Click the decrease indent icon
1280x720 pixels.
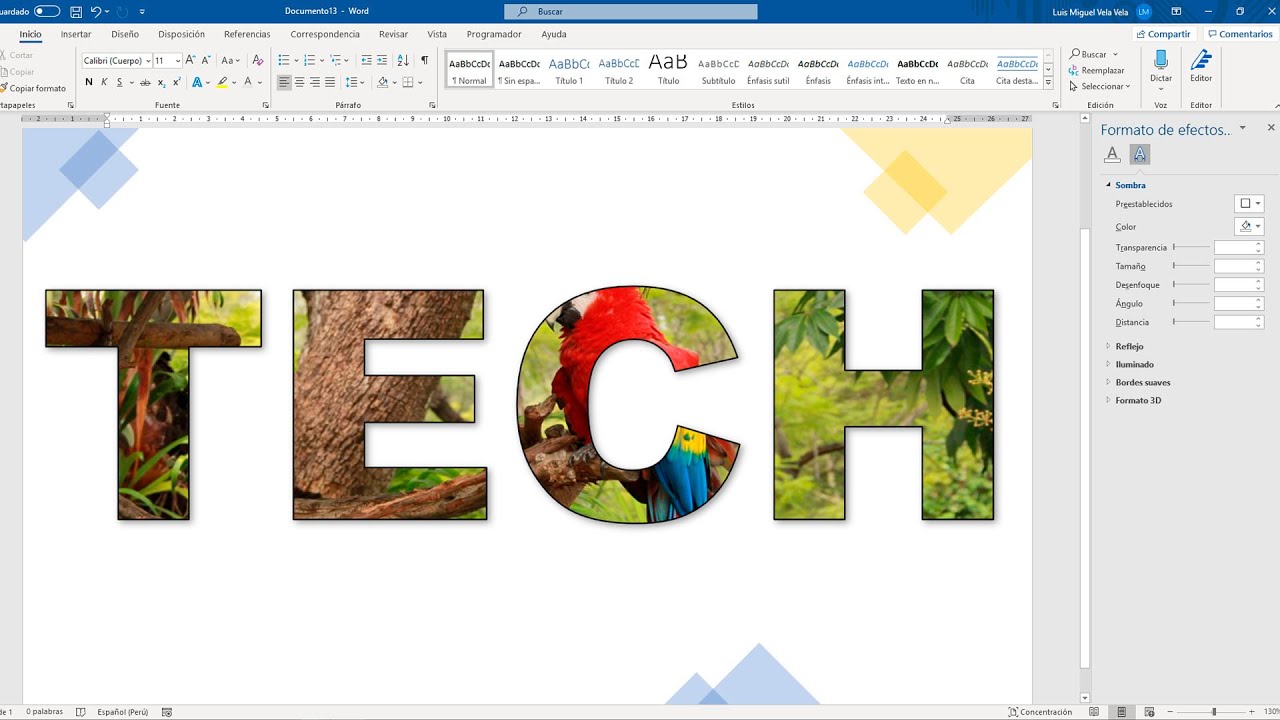(x=366, y=61)
